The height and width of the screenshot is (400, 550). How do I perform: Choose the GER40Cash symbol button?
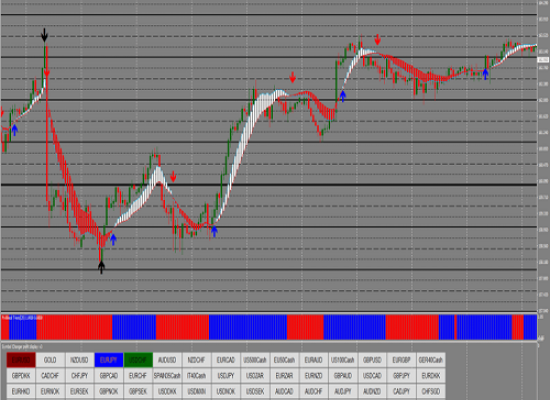431,360
